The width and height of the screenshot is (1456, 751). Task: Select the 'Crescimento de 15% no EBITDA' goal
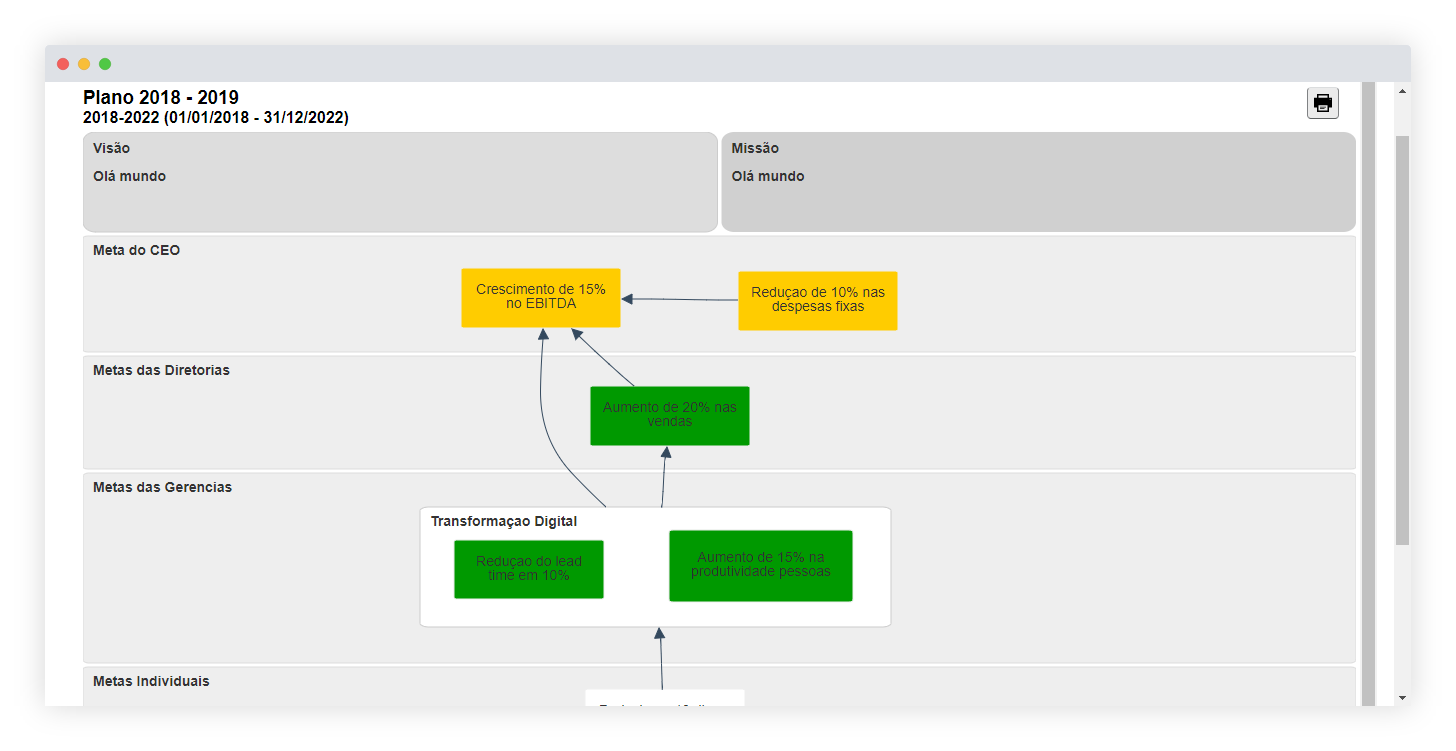540,297
